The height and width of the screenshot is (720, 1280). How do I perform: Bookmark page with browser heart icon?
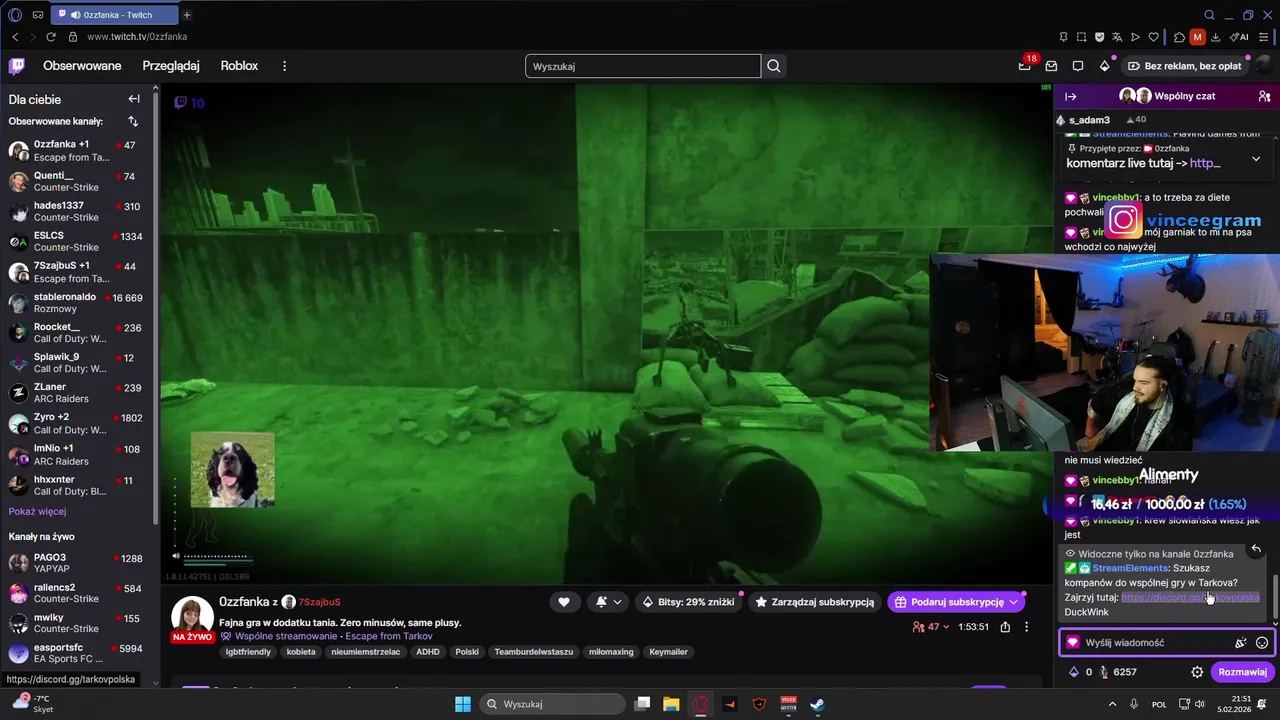click(x=1154, y=37)
